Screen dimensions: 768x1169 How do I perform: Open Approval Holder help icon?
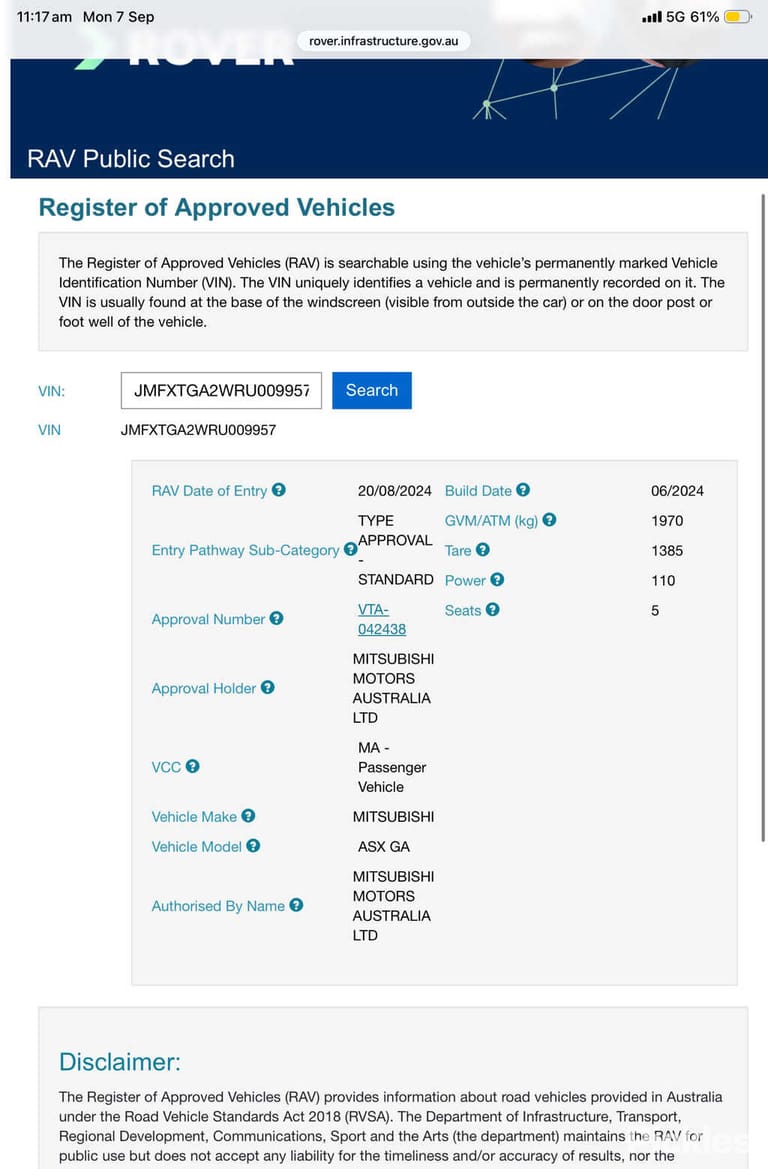coord(268,687)
